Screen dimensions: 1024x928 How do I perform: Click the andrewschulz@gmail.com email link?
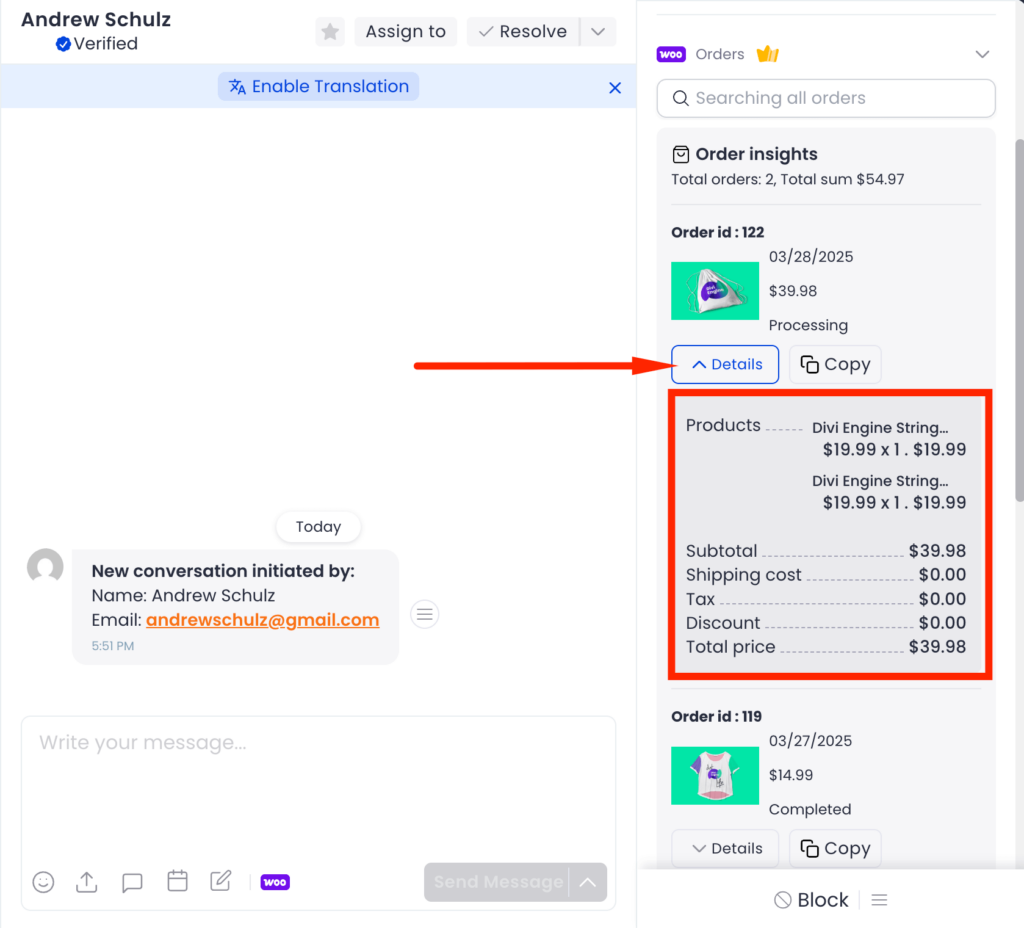click(x=262, y=620)
